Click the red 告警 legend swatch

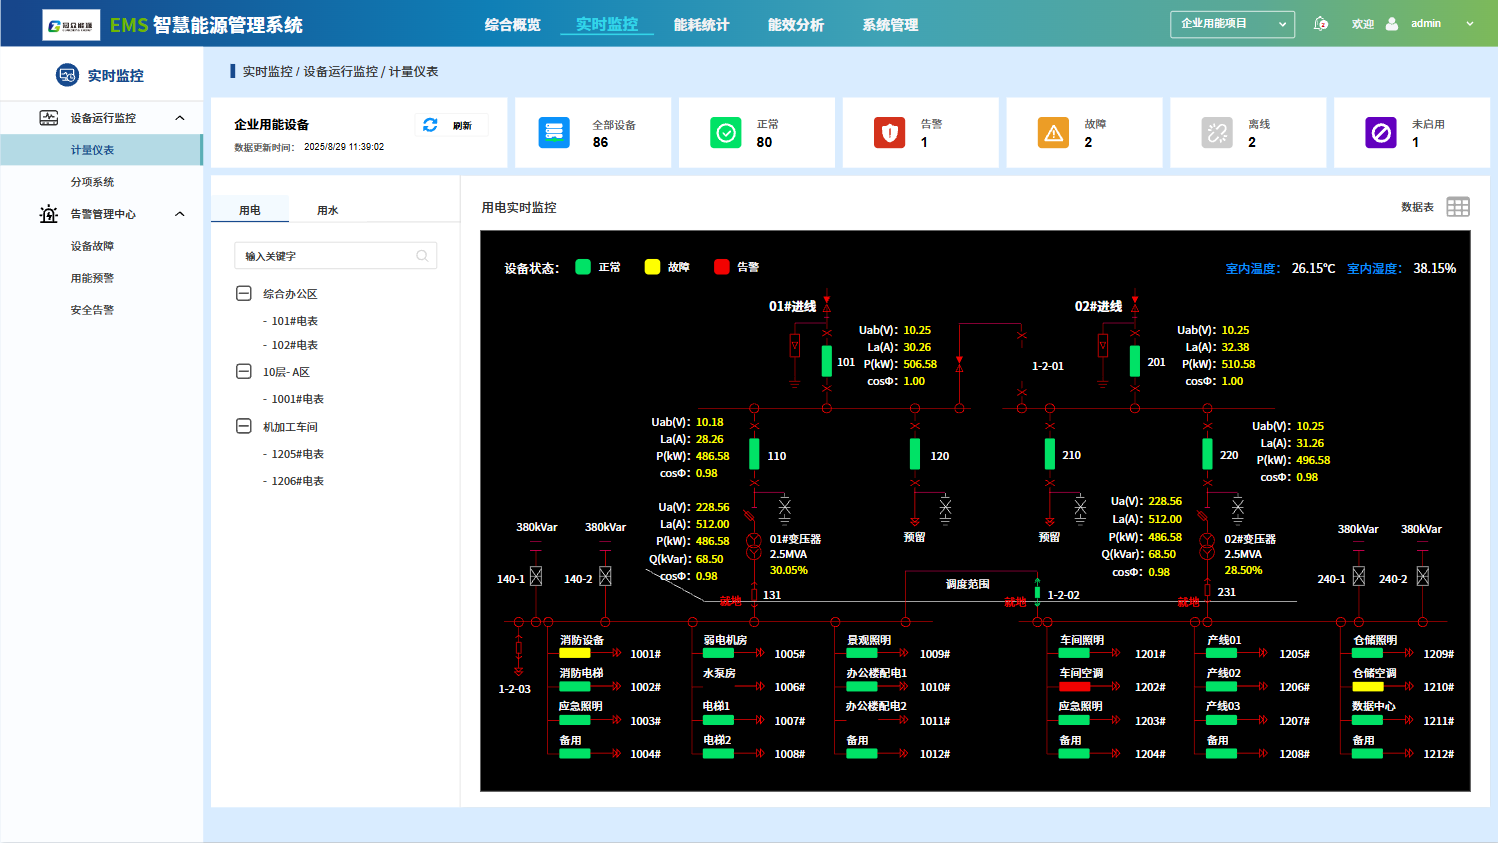[722, 267]
